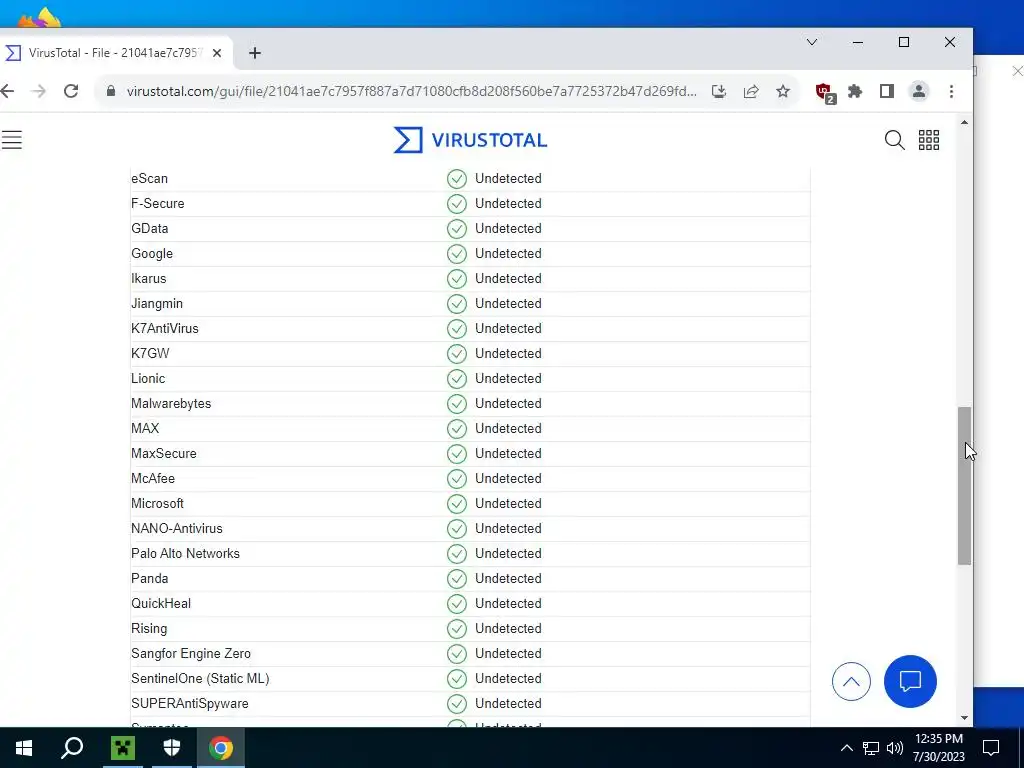Image resolution: width=1024 pixels, height=768 pixels.
Task: Open Windows Security taskbar icon
Action: (172, 748)
